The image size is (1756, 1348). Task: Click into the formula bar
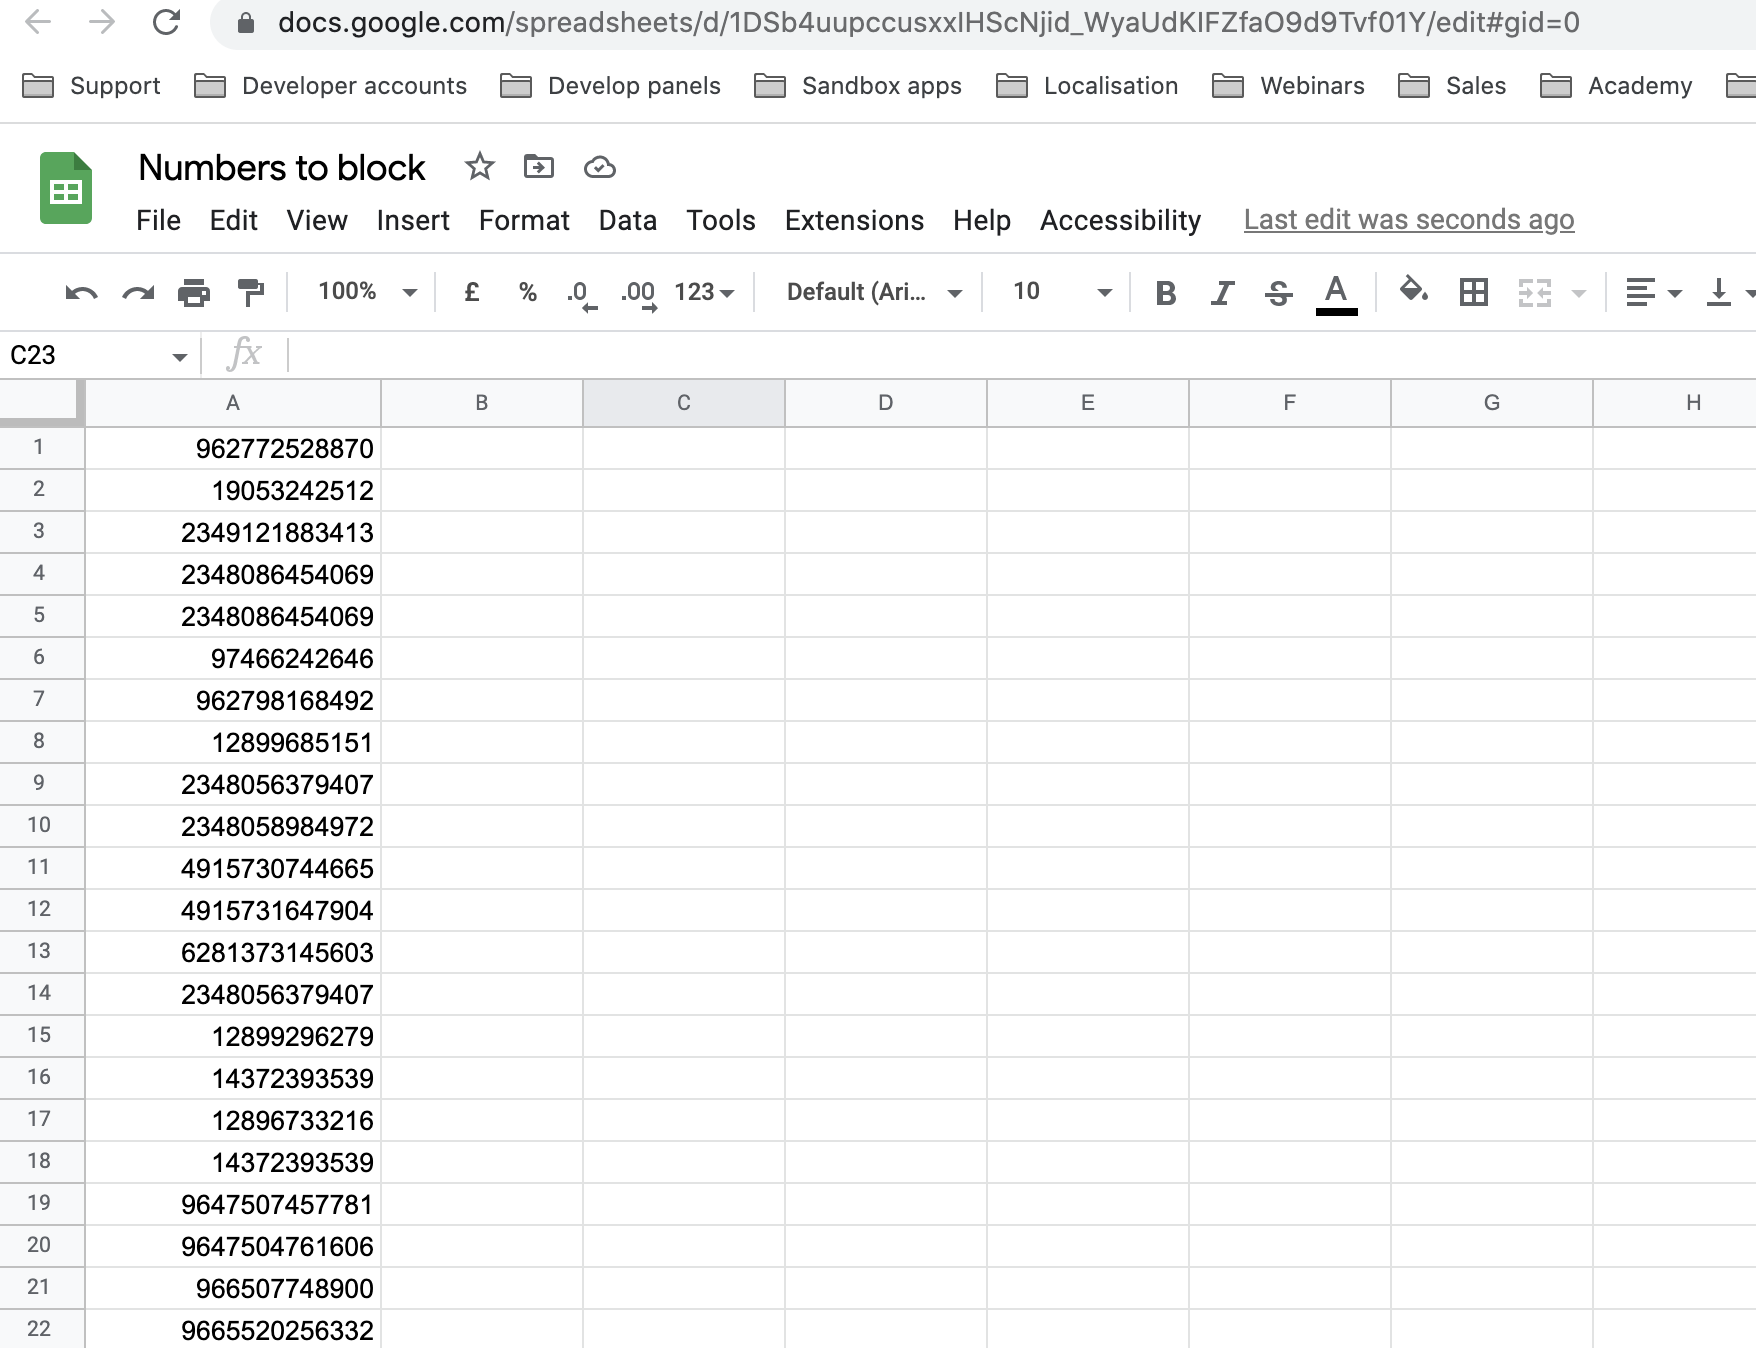(1020, 355)
